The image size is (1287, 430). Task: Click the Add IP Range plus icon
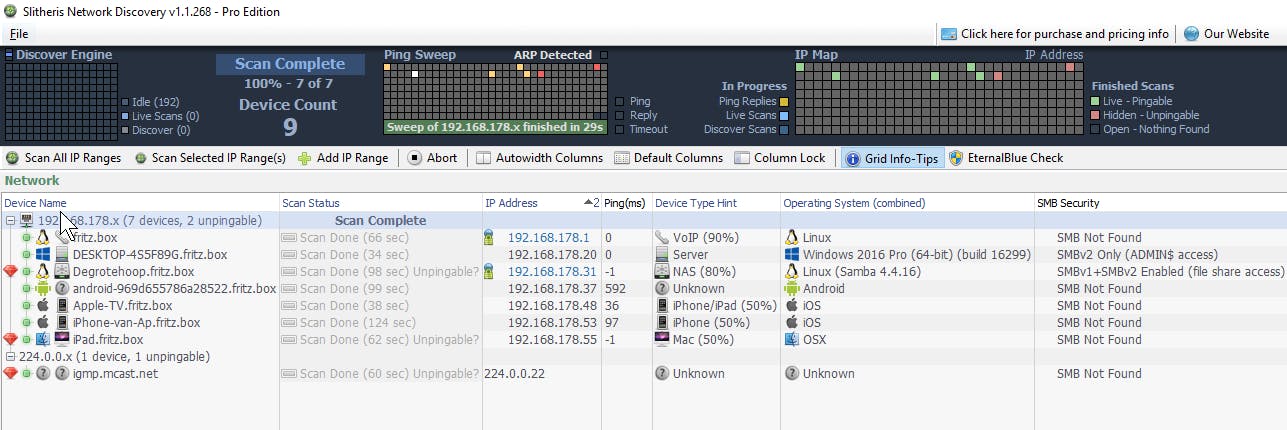[305, 158]
